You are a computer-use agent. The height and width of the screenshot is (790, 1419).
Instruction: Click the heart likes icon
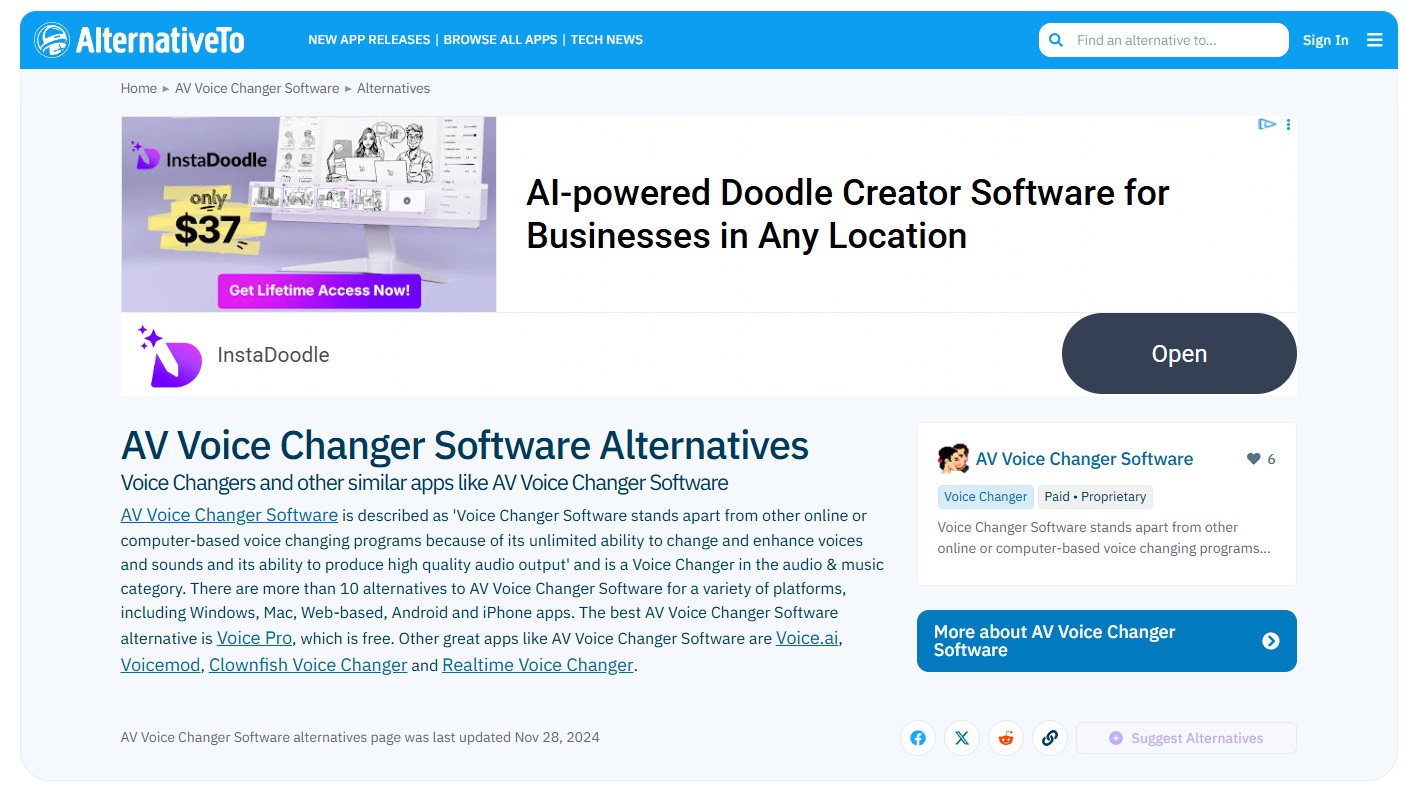(x=1253, y=459)
